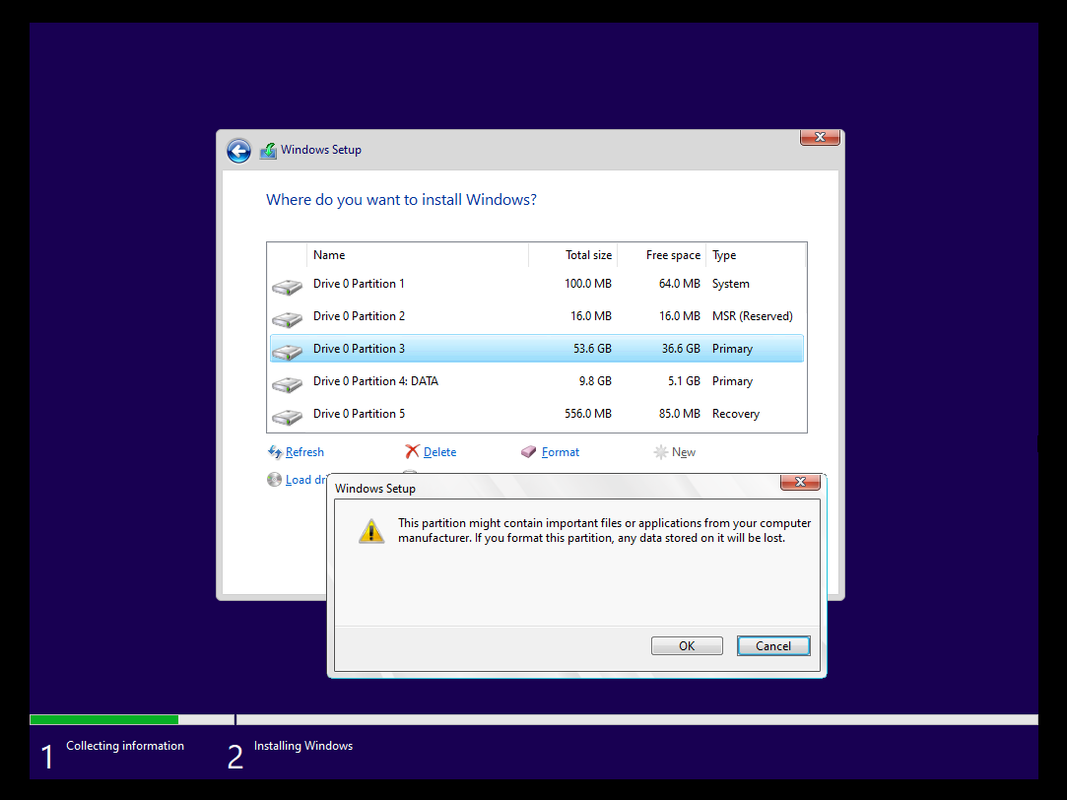Click the Refresh link
This screenshot has height=800, width=1067.
(x=304, y=452)
